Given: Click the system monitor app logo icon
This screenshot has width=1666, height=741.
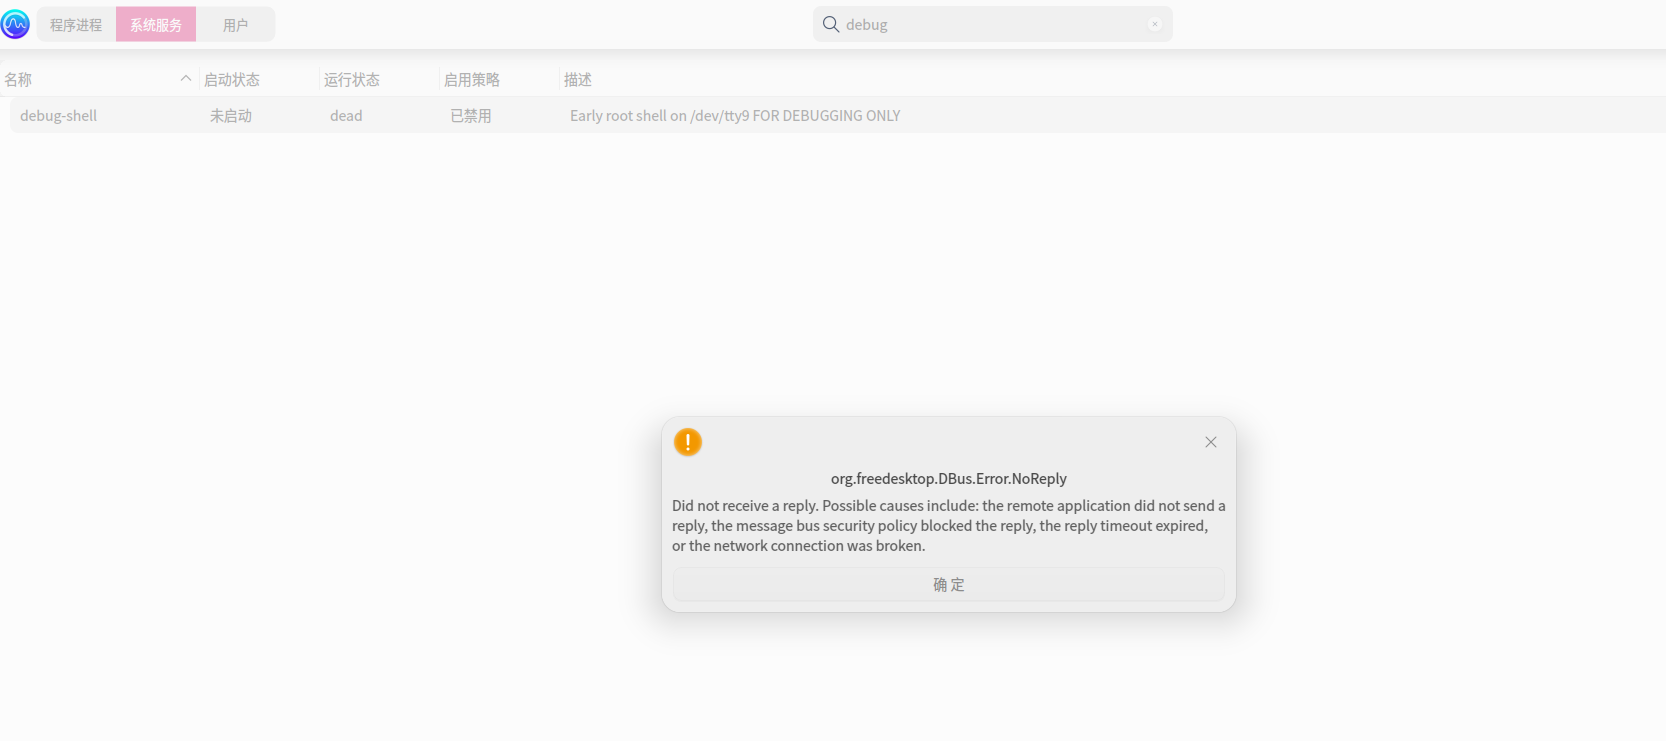Looking at the screenshot, I should pos(15,24).
